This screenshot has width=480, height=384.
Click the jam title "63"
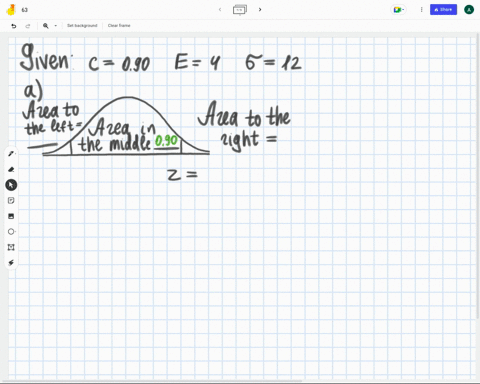click(x=25, y=10)
